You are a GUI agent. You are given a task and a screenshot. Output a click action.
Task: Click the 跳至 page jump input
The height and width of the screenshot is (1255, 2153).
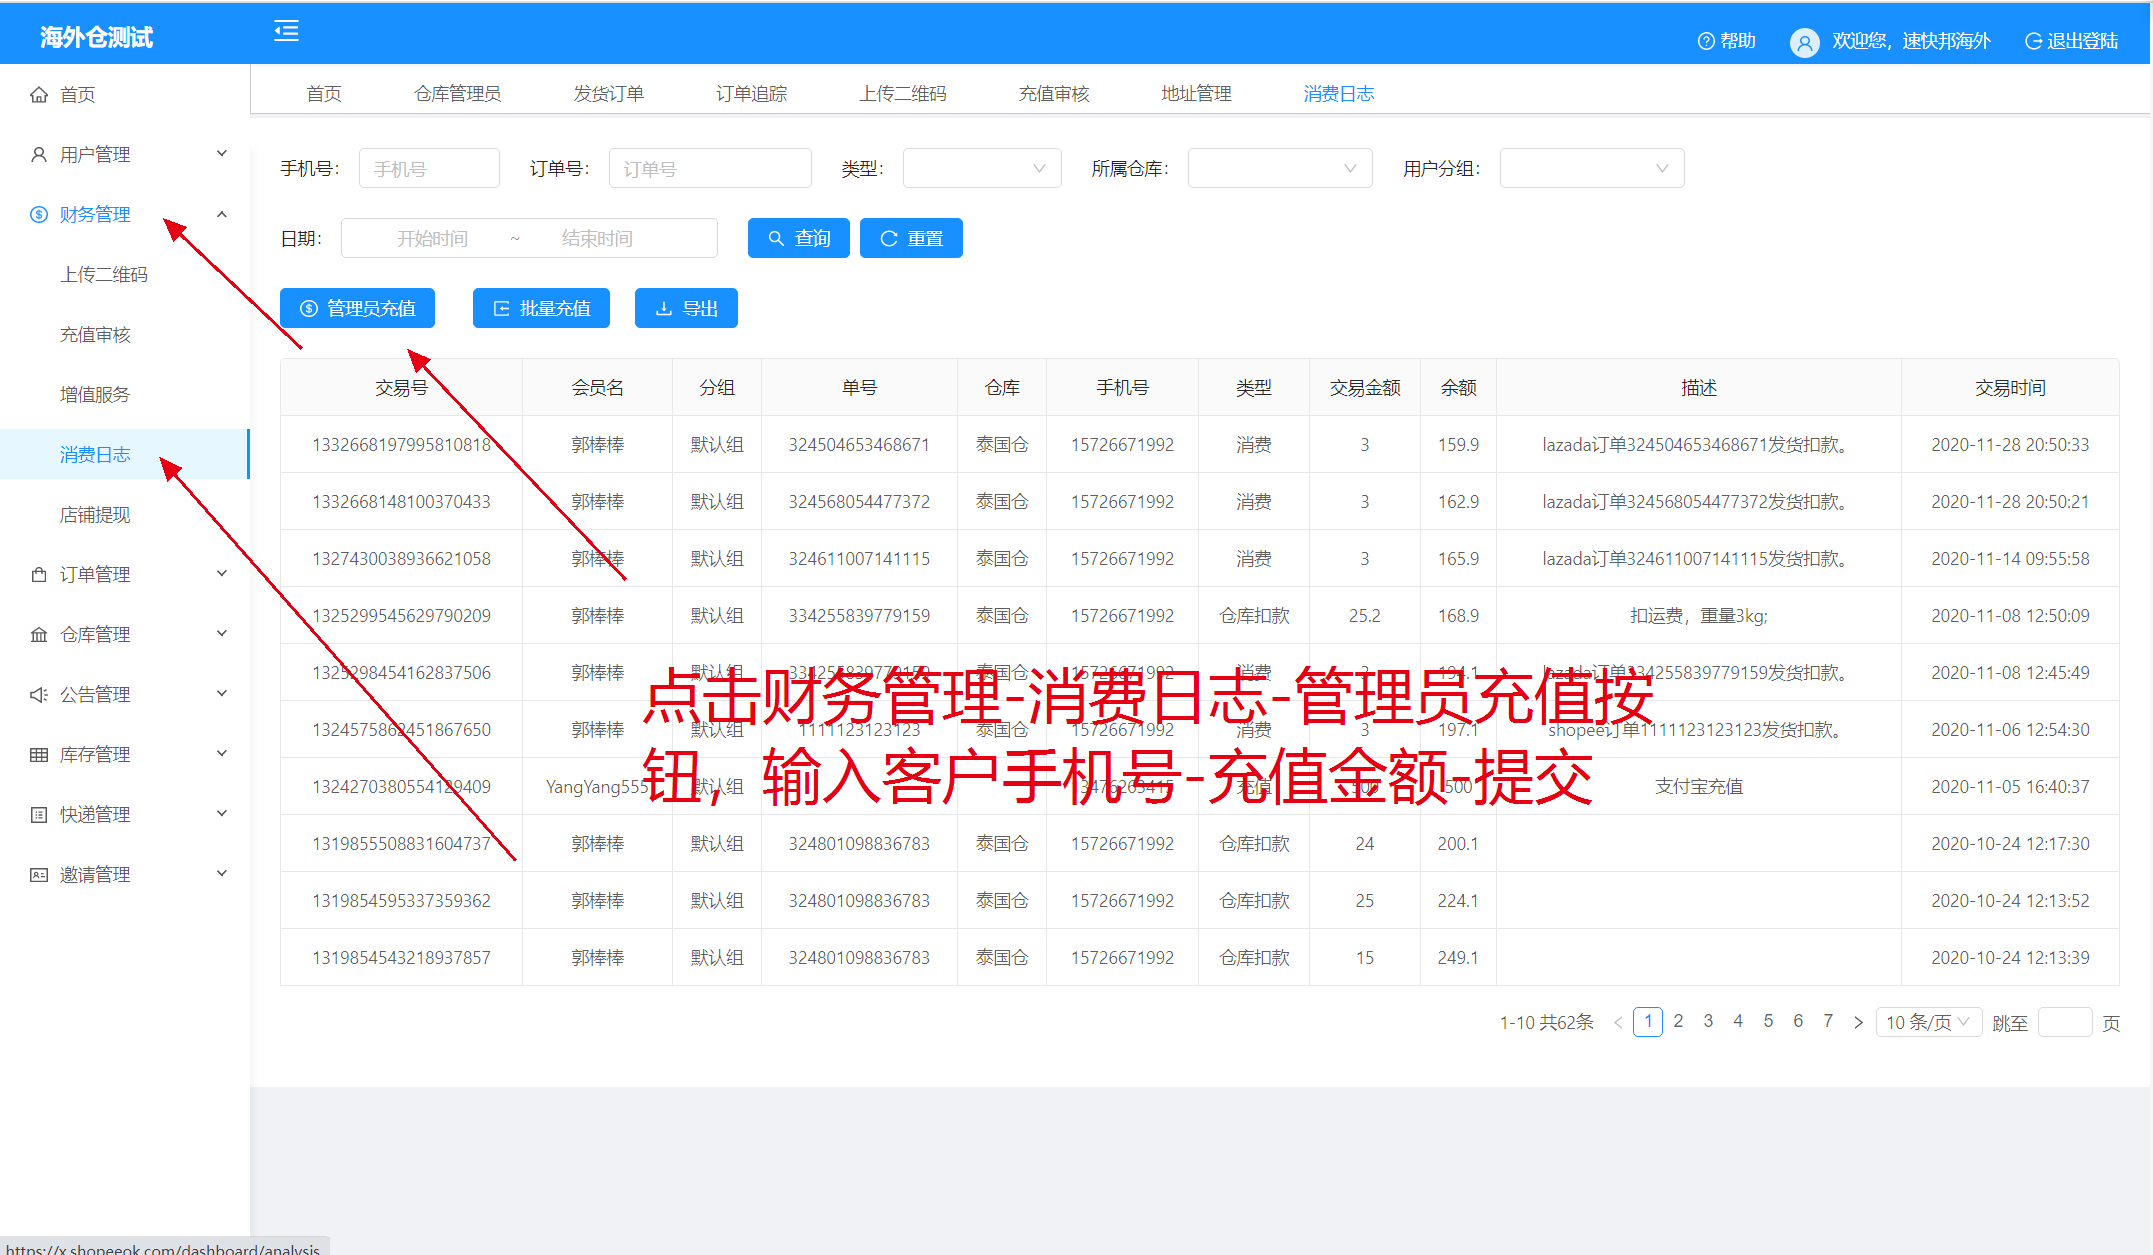(x=2065, y=1022)
